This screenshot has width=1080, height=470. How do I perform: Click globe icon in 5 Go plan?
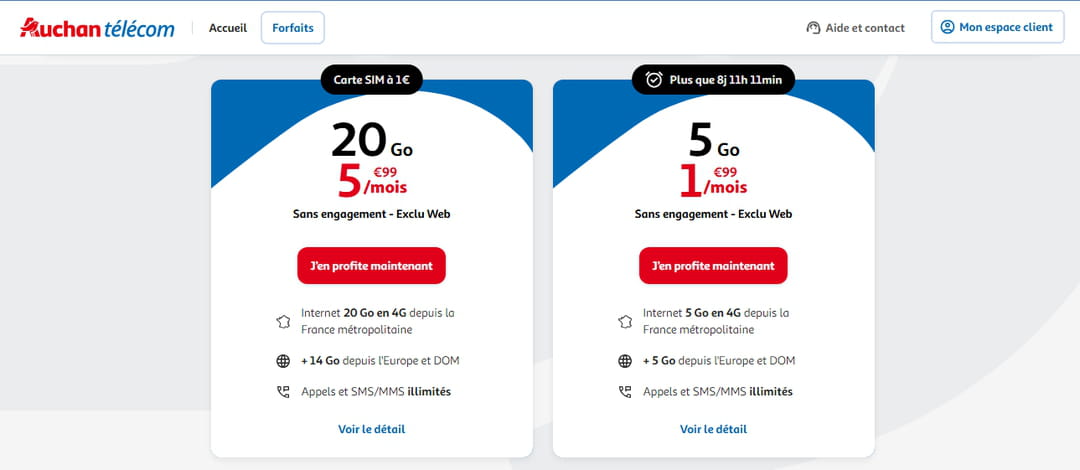[x=625, y=361]
